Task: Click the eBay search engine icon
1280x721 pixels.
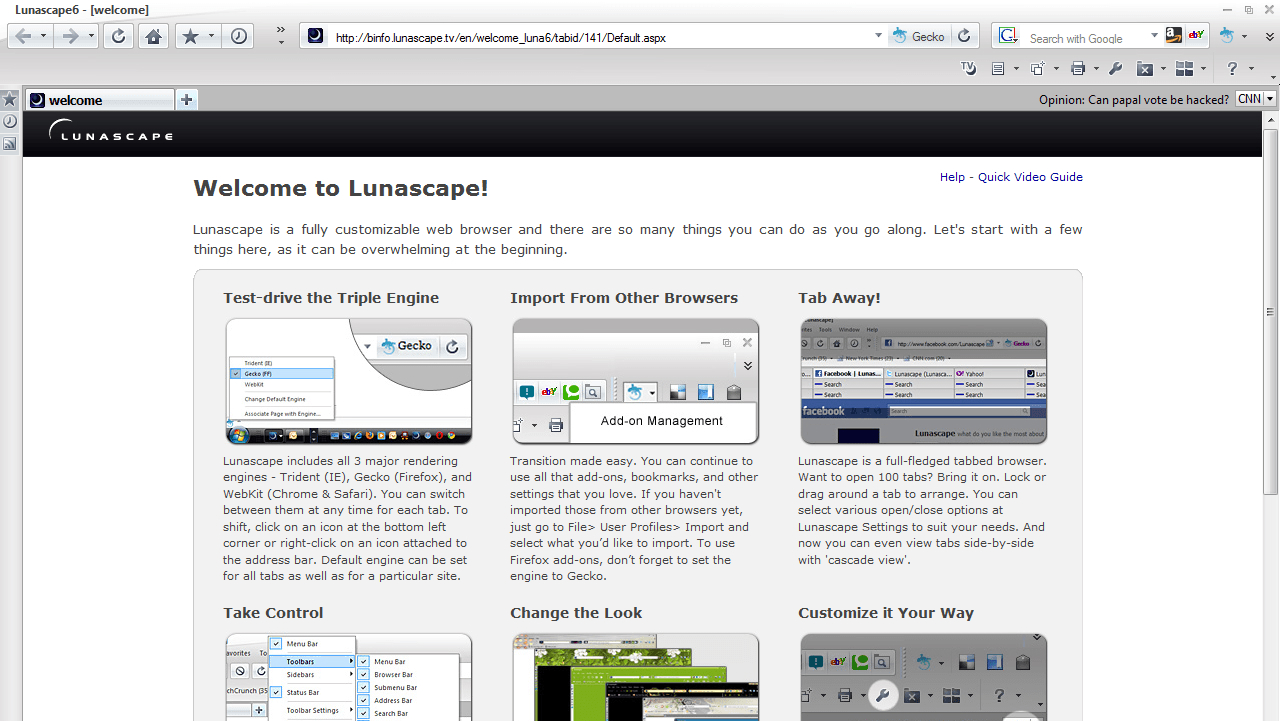Action: (1196, 36)
